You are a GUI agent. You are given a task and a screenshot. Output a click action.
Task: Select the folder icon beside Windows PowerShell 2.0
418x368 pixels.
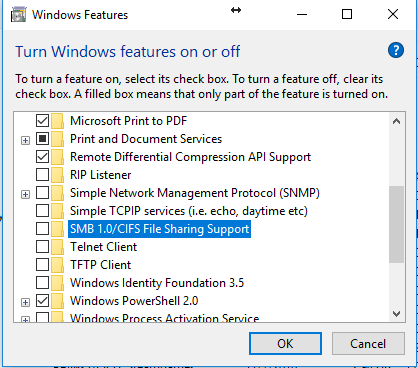[57, 301]
